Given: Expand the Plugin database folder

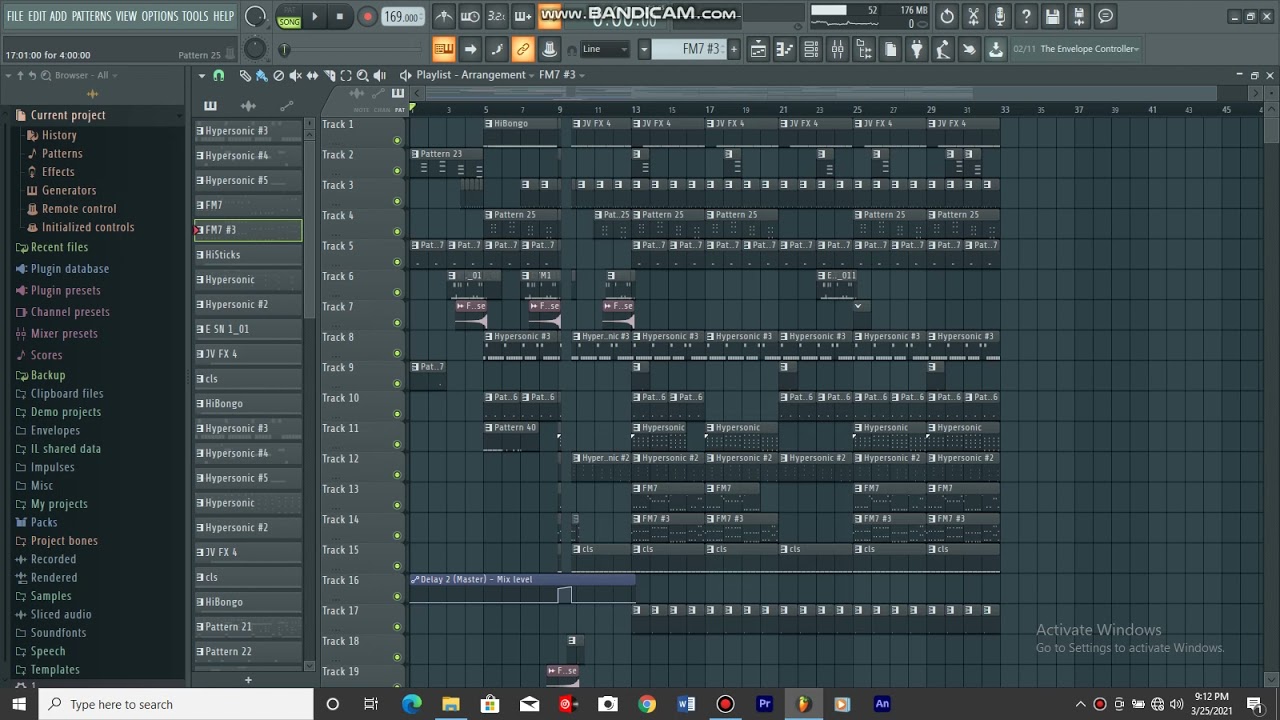Looking at the screenshot, I should tap(69, 269).
